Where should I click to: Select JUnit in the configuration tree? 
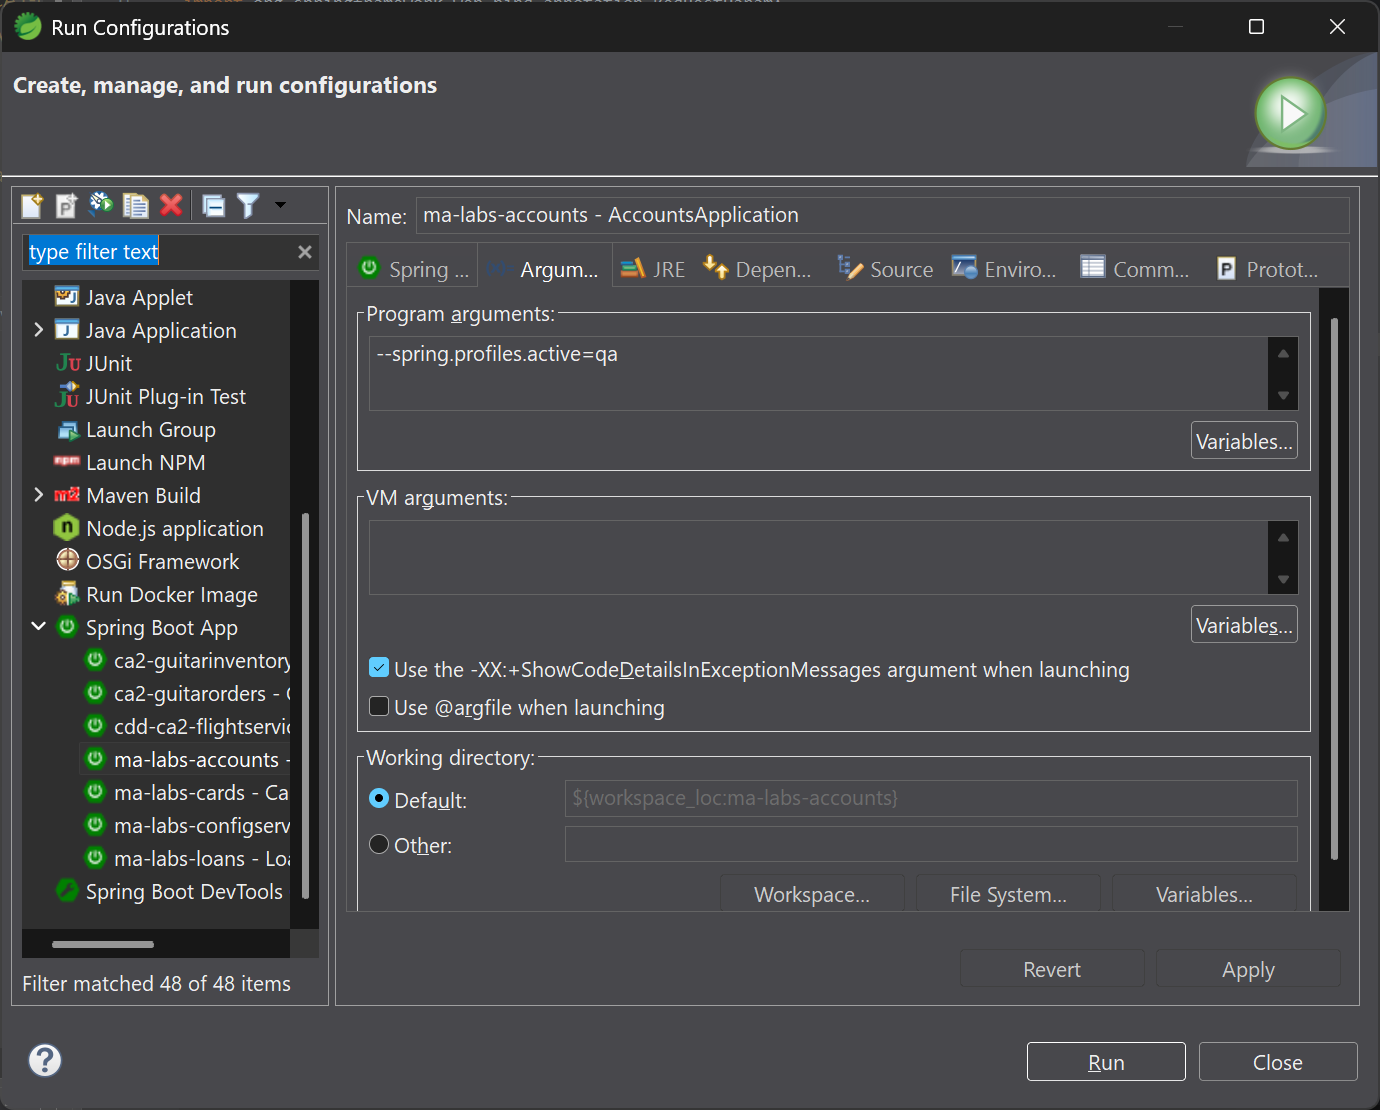pos(108,363)
